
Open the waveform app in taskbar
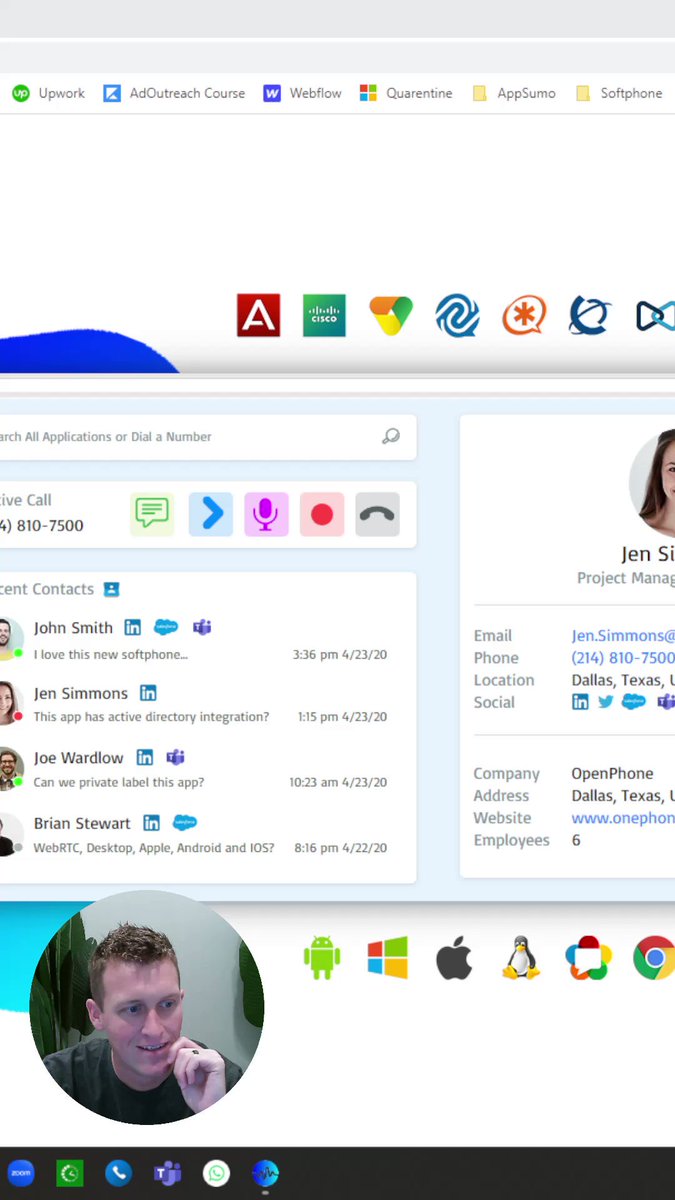pyautogui.click(x=265, y=1172)
